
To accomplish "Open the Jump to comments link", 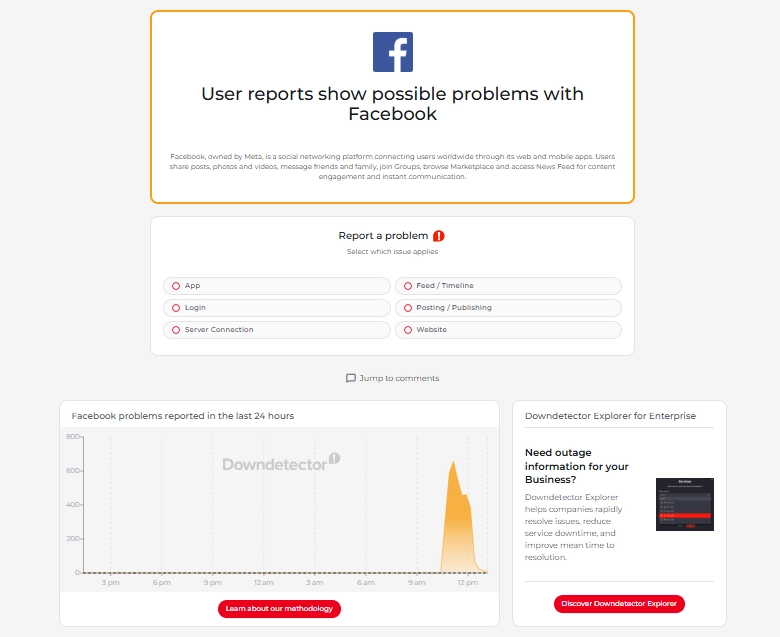I will click(392, 378).
